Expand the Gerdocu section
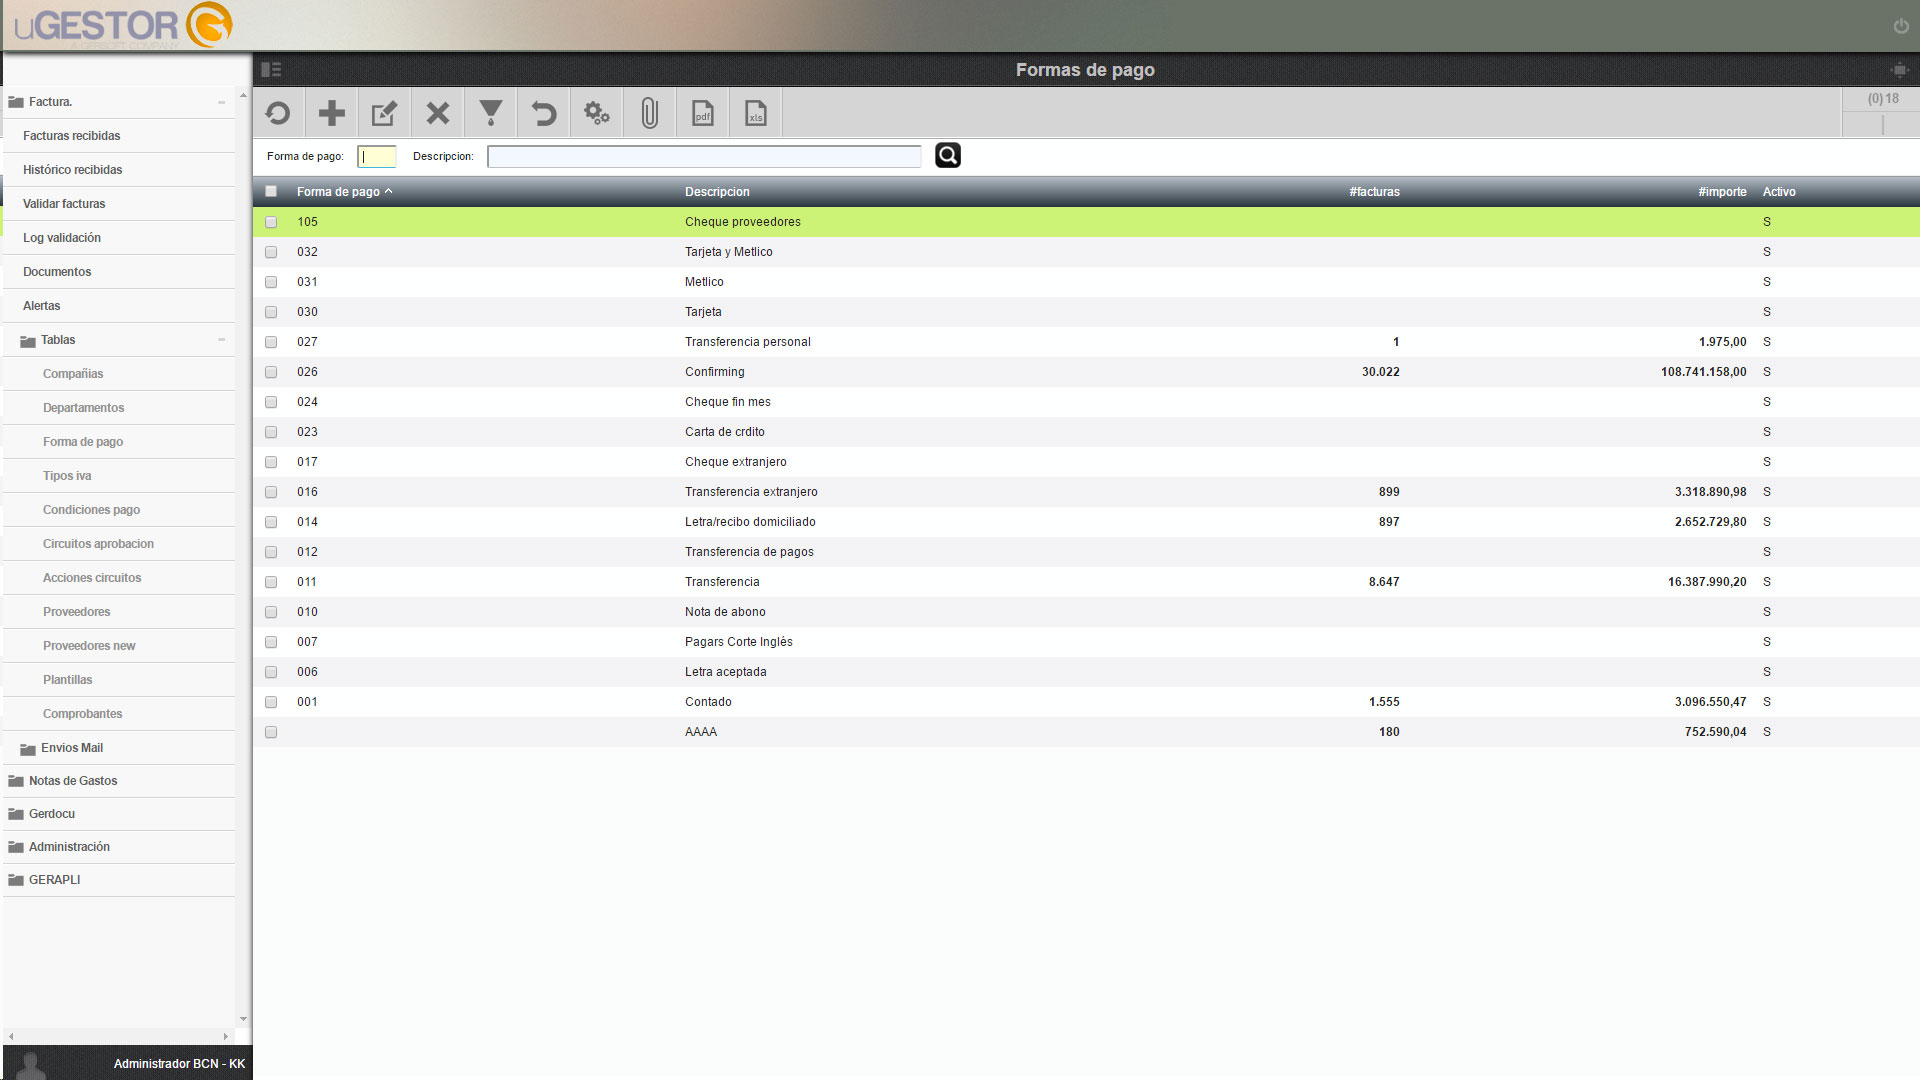This screenshot has height=1080, width=1920. click(x=52, y=814)
